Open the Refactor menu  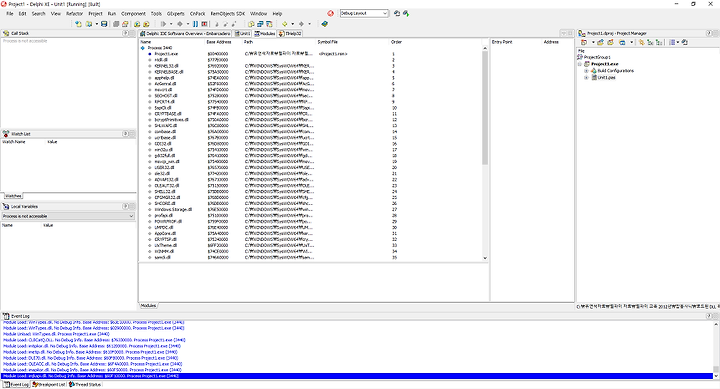(x=74, y=14)
